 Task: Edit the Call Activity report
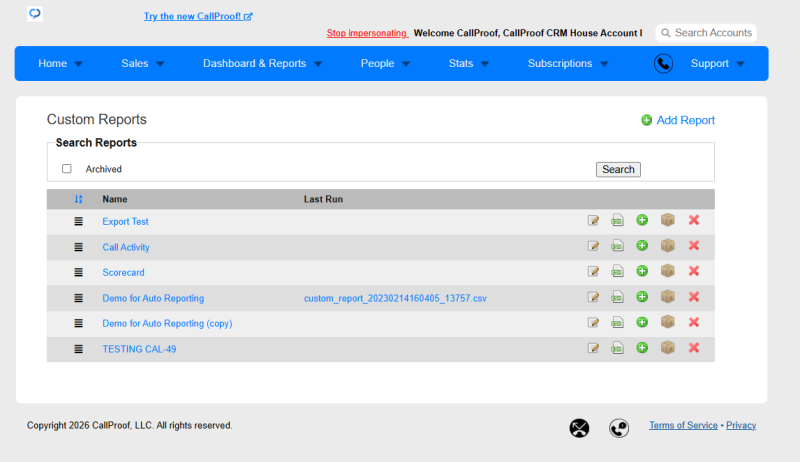pyautogui.click(x=593, y=246)
